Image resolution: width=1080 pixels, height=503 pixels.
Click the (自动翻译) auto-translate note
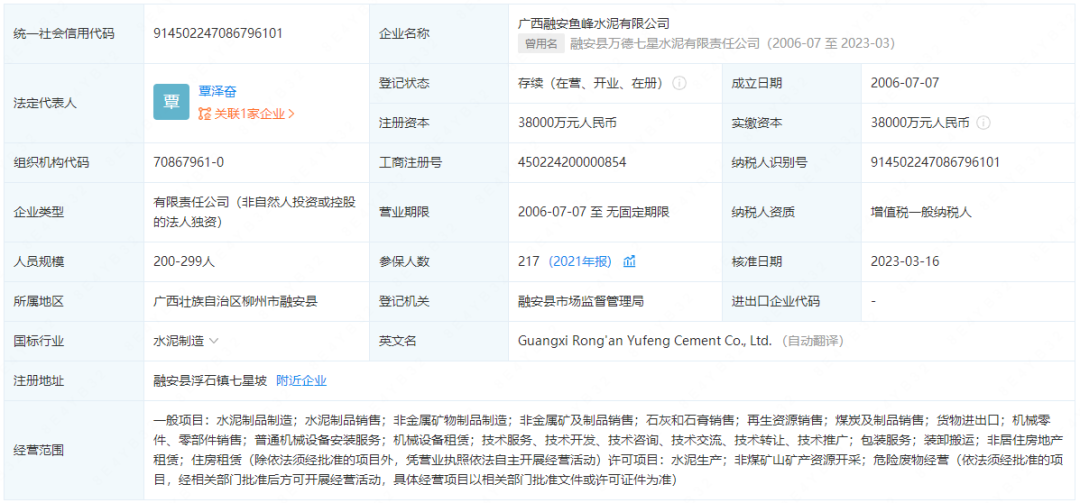pyautogui.click(x=813, y=340)
